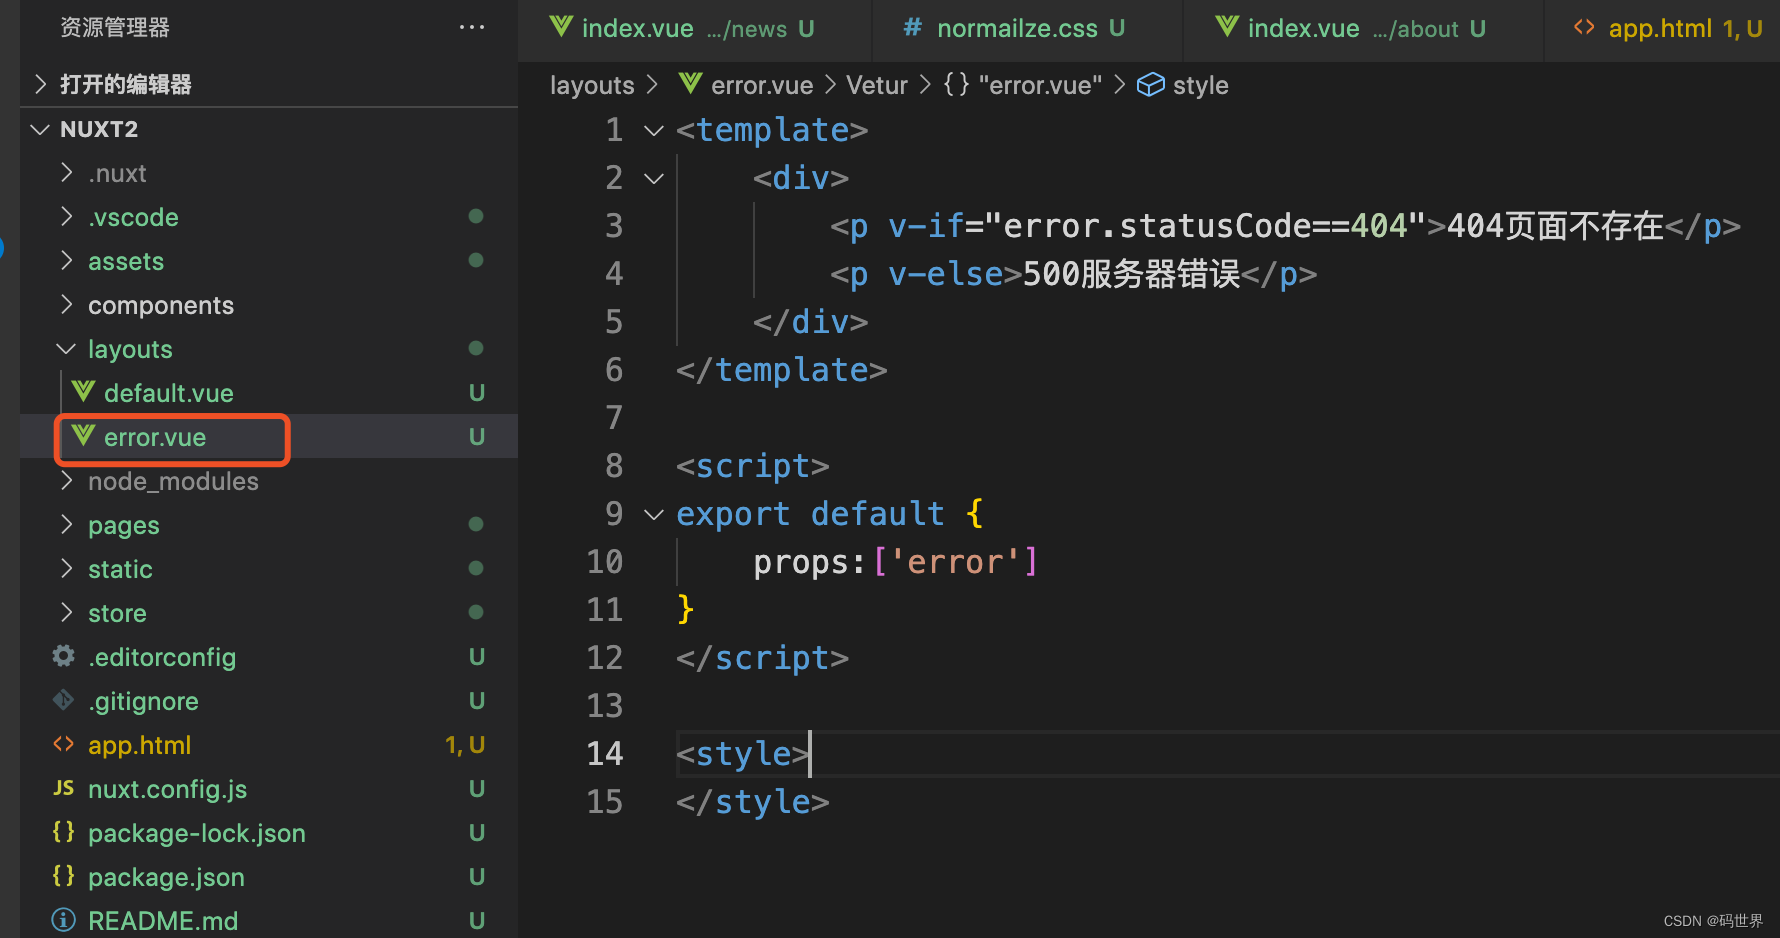Click Vetur breadcrumb segment
Viewport: 1780px width, 938px height.
click(877, 85)
